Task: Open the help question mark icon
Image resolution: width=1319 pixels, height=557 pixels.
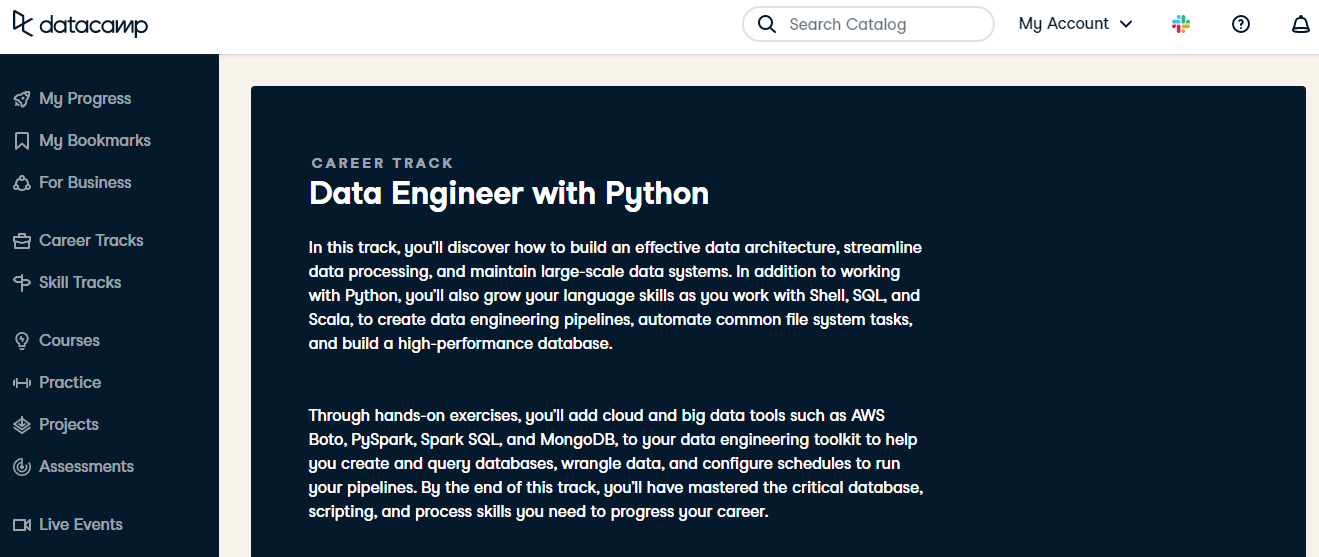Action: coord(1241,24)
